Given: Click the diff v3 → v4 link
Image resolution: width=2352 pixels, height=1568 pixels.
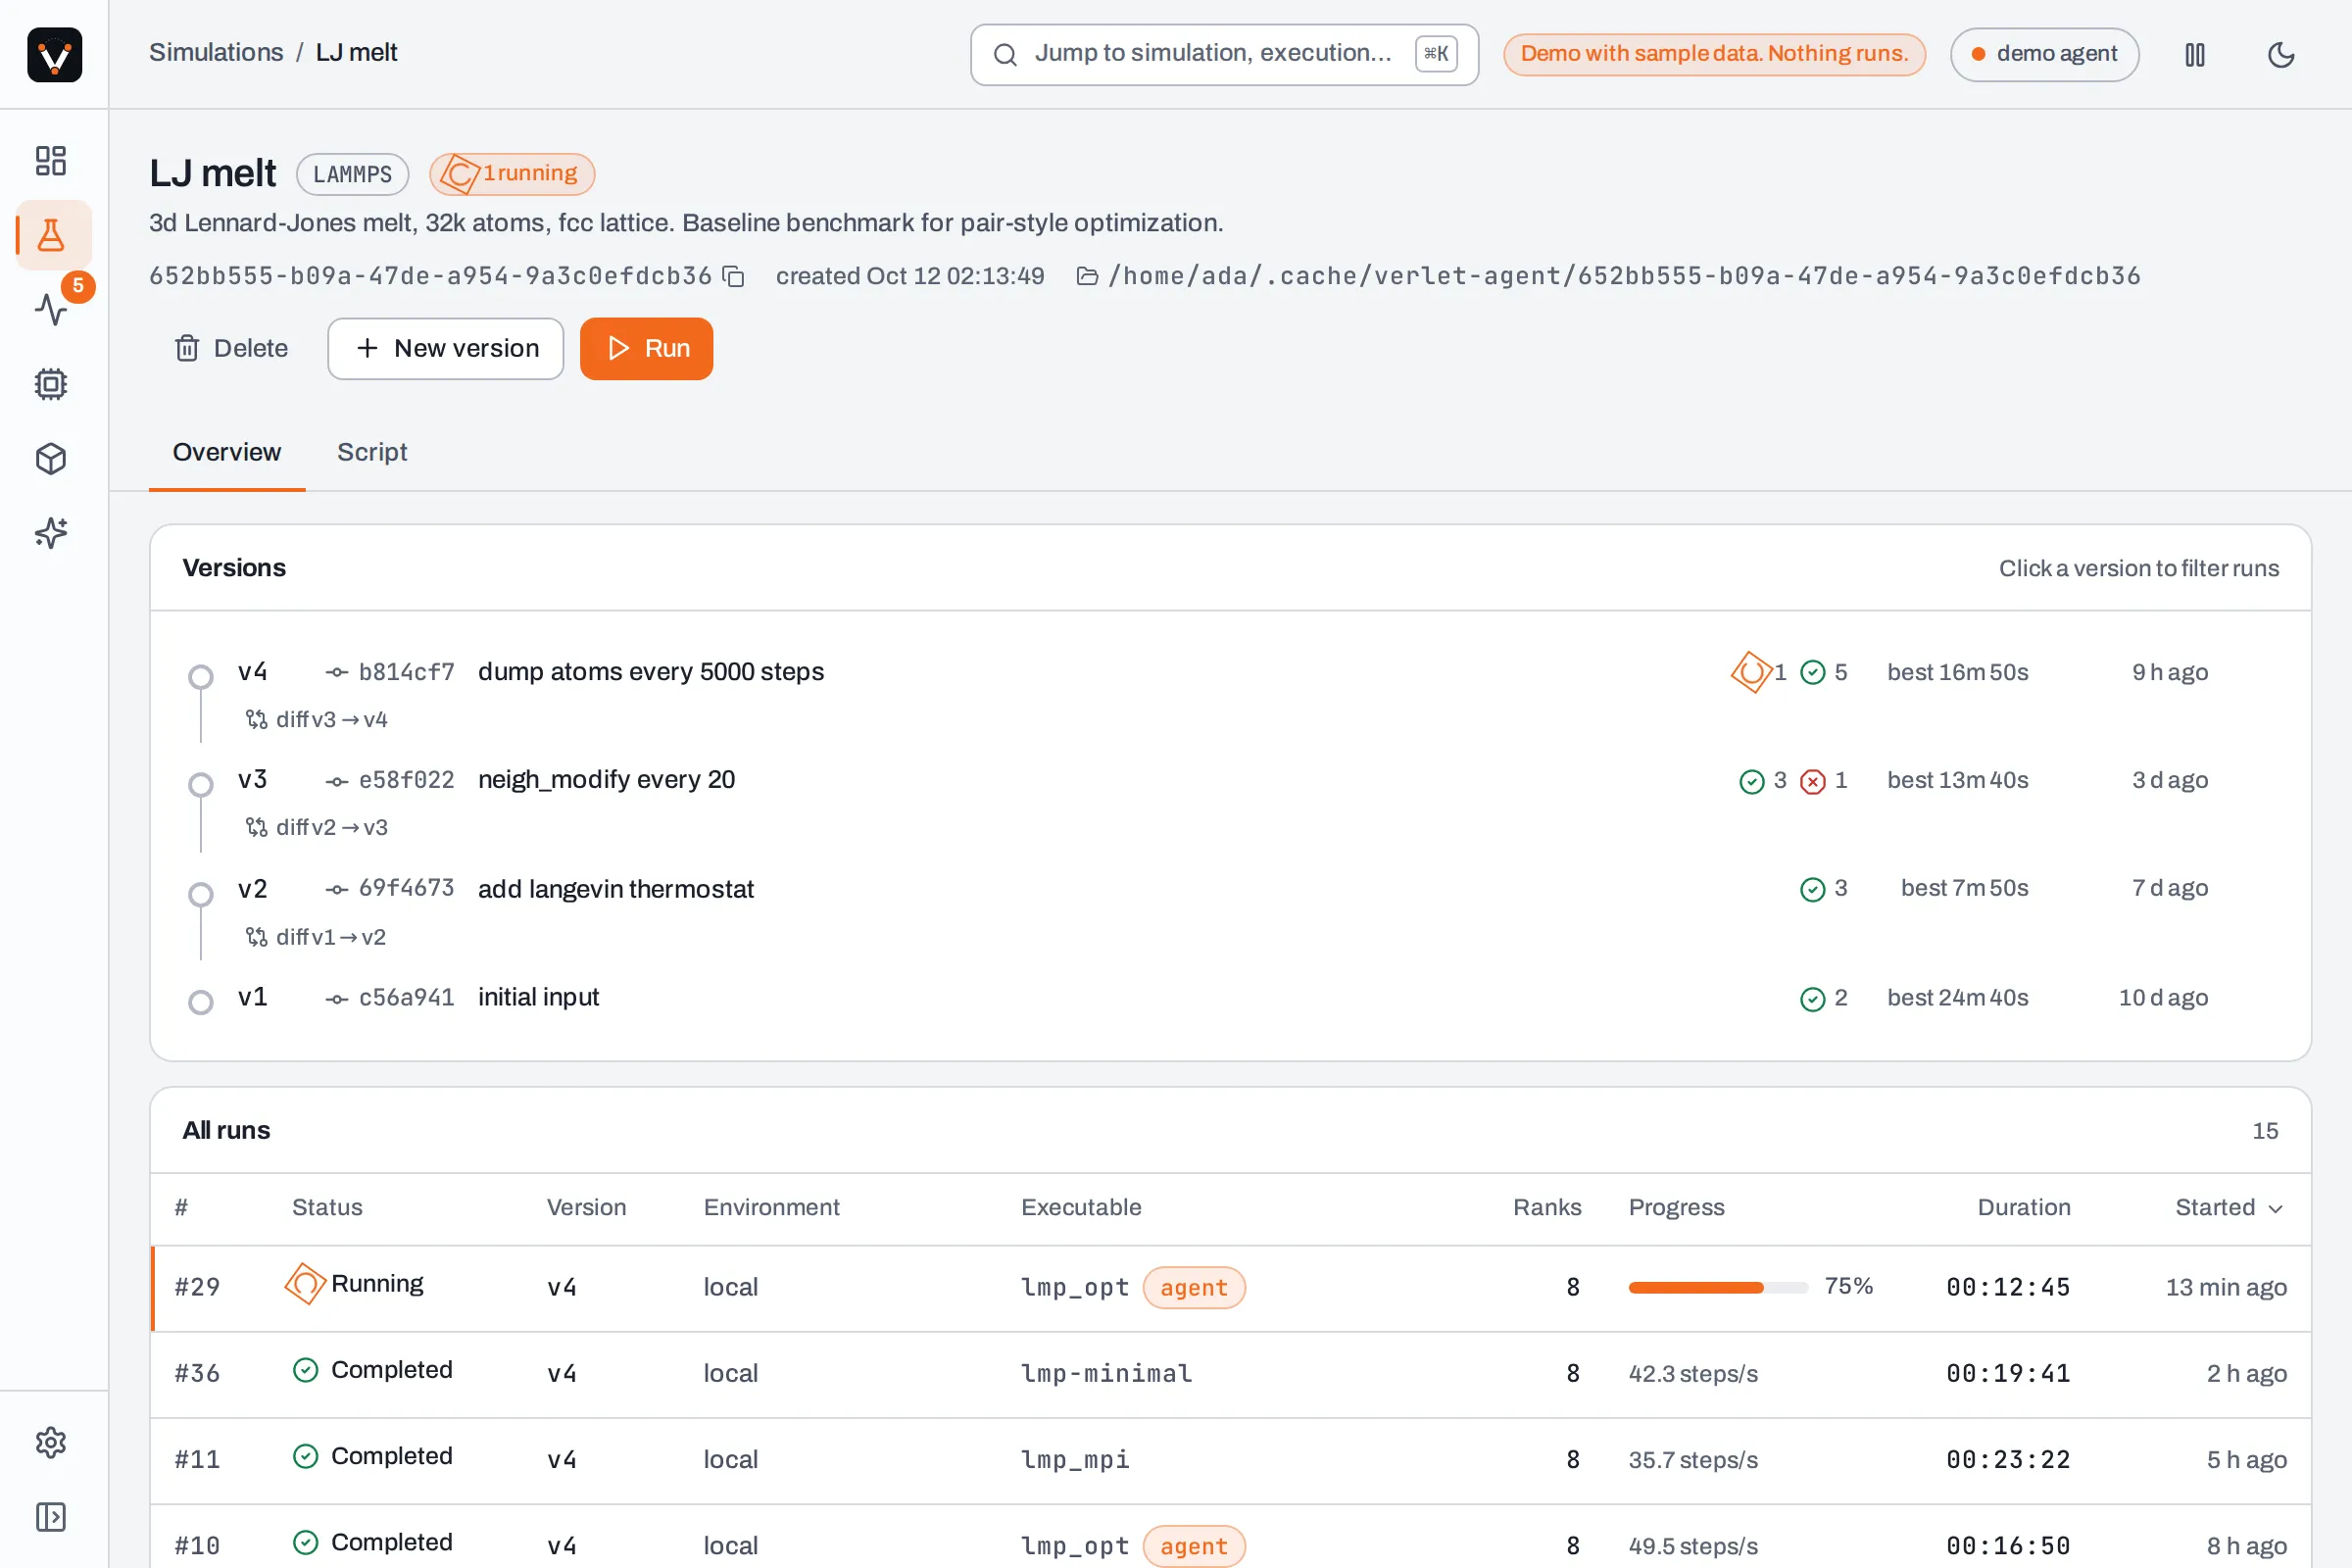Looking at the screenshot, I should (x=317, y=719).
